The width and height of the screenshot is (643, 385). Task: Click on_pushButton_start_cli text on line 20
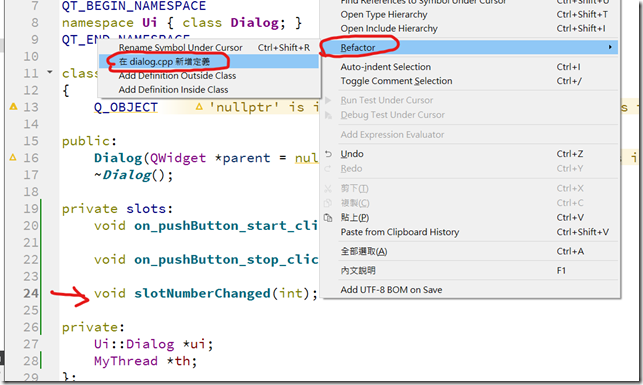click(226, 226)
